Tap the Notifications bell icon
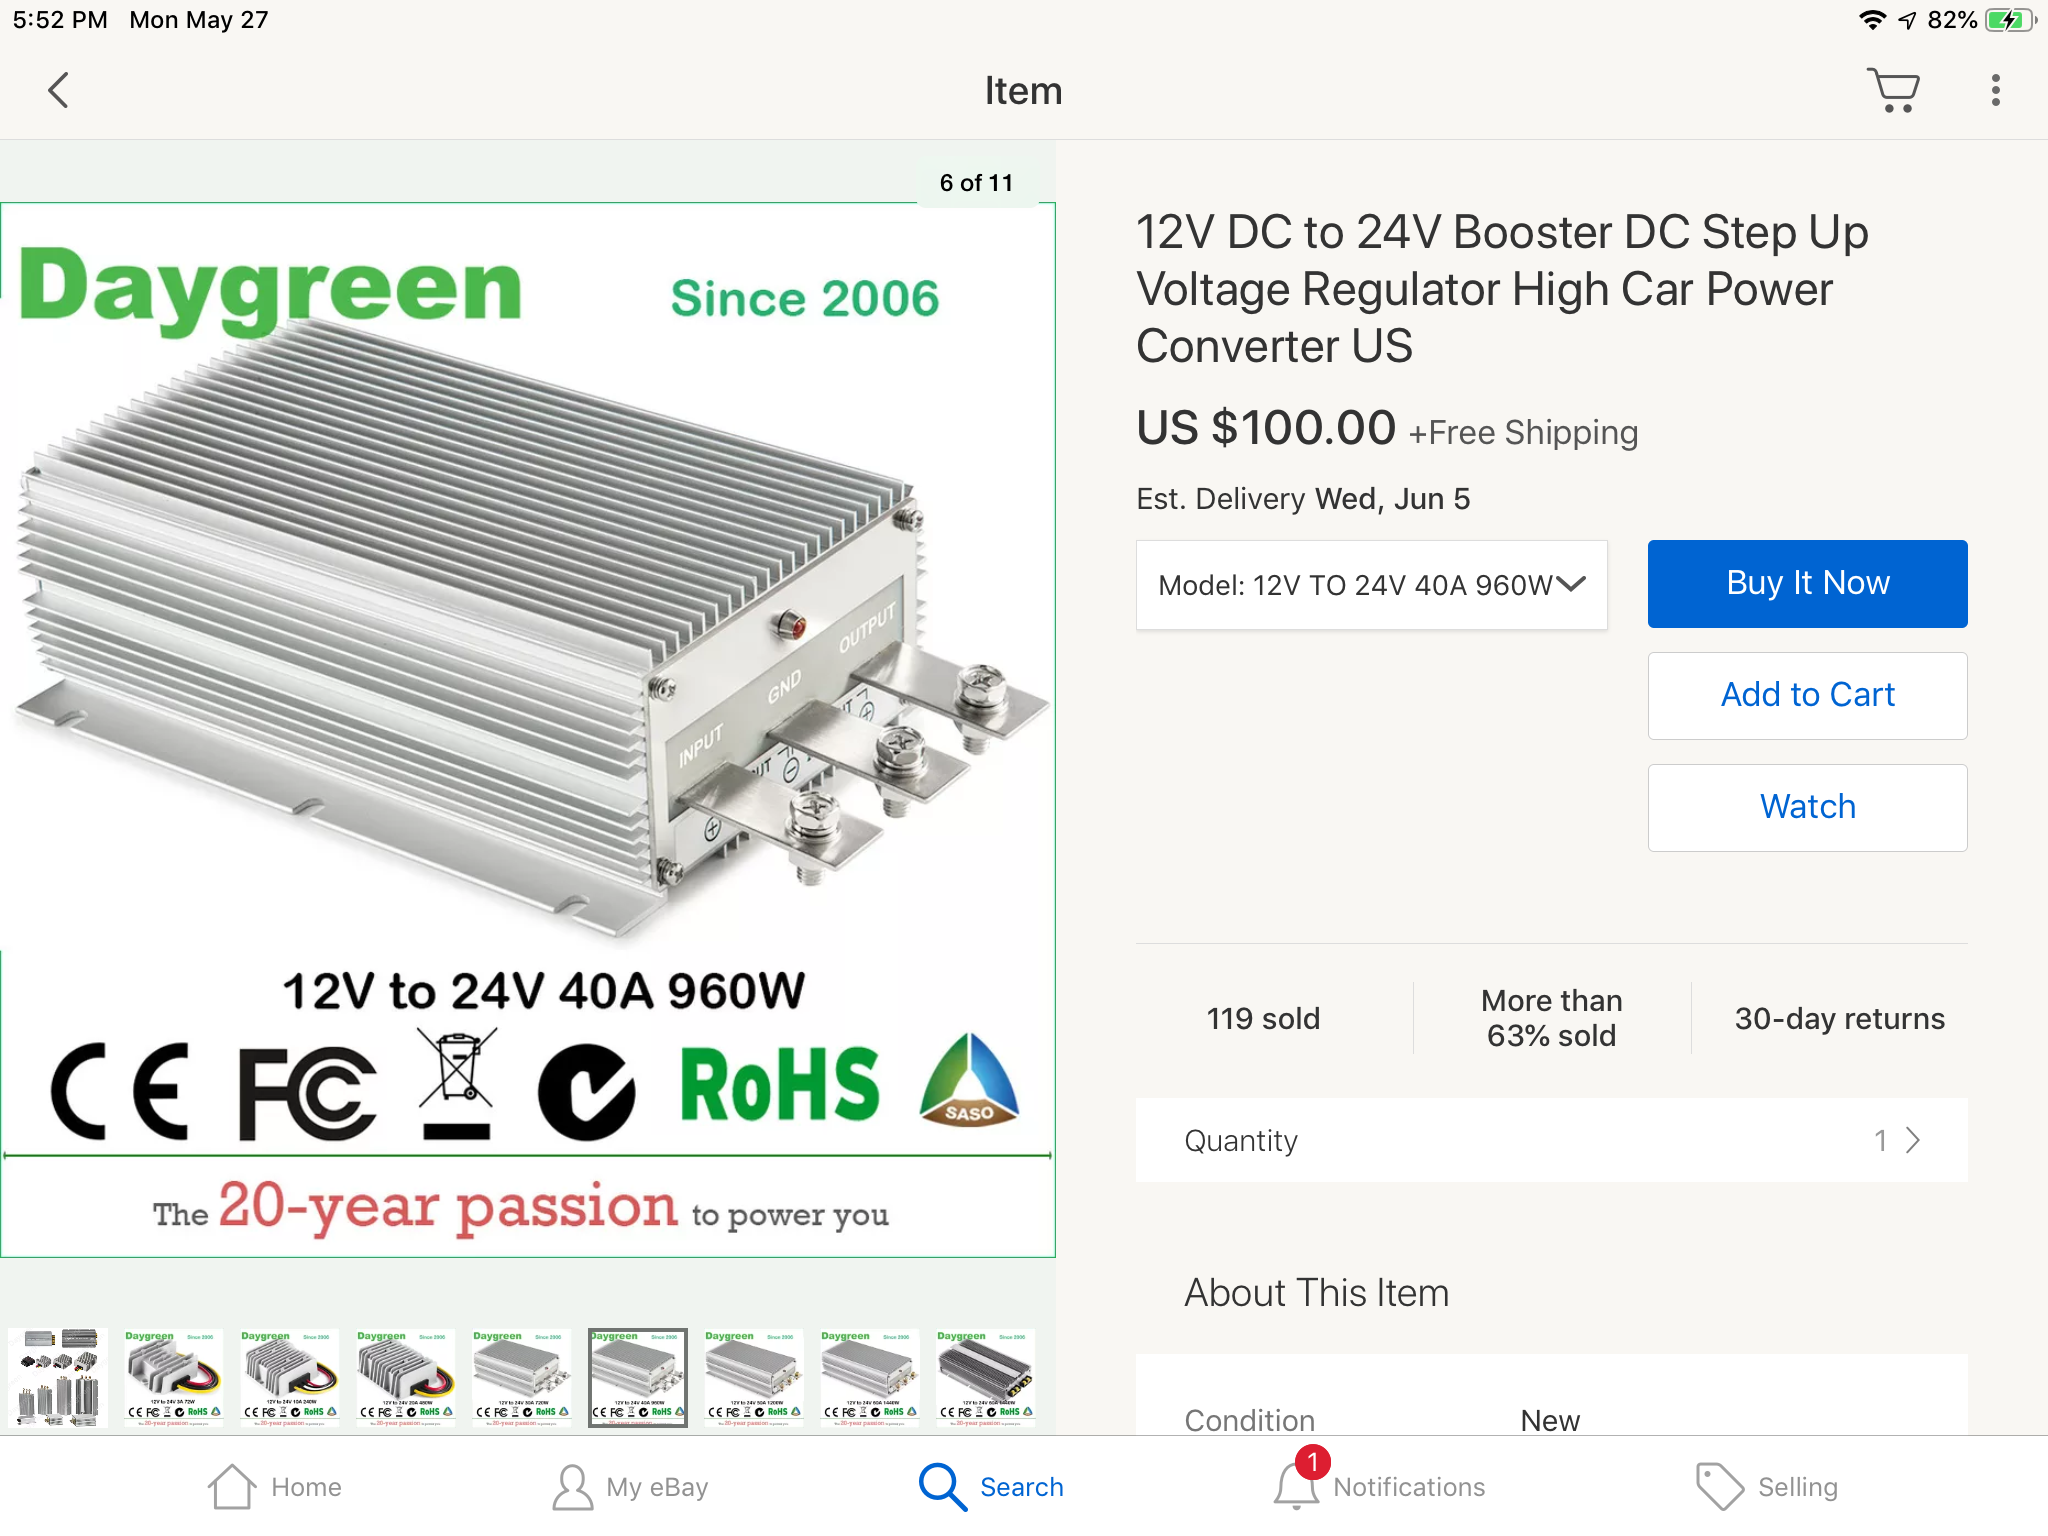 [1295, 1487]
